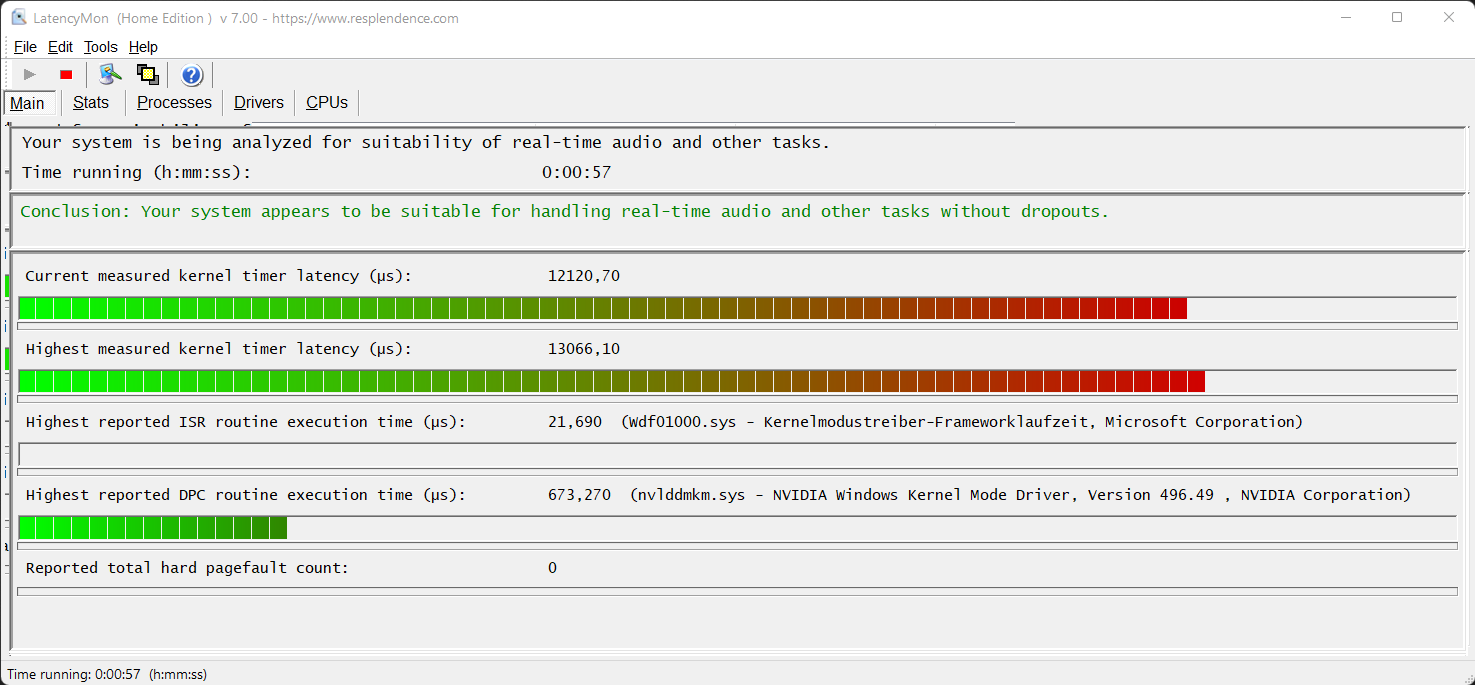Click the Wdf01000.sys driver description
Image resolution: width=1475 pixels, height=685 pixels.
coord(962,422)
